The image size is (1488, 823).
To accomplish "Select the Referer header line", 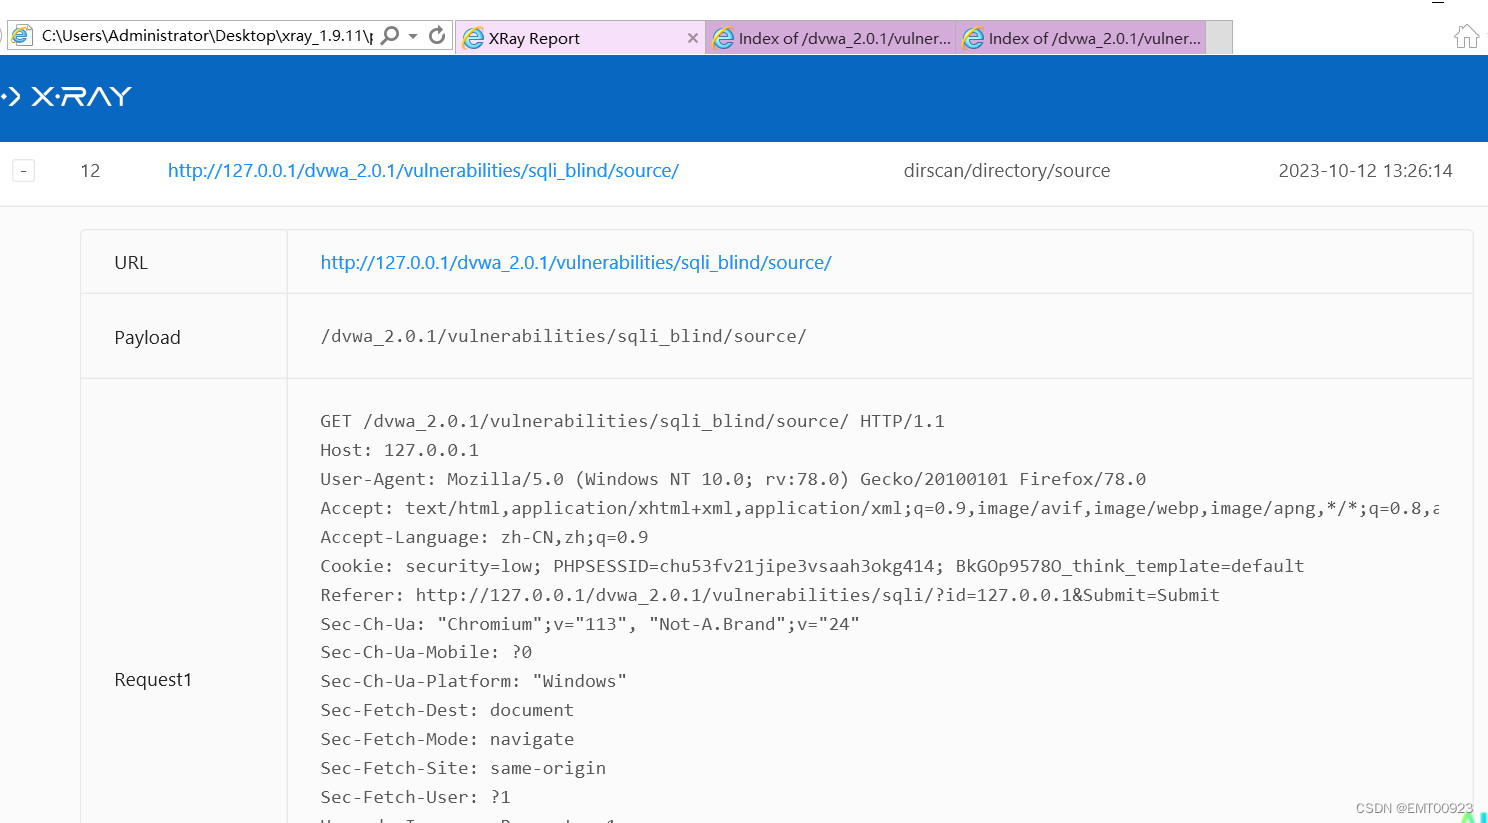I will coord(770,595).
